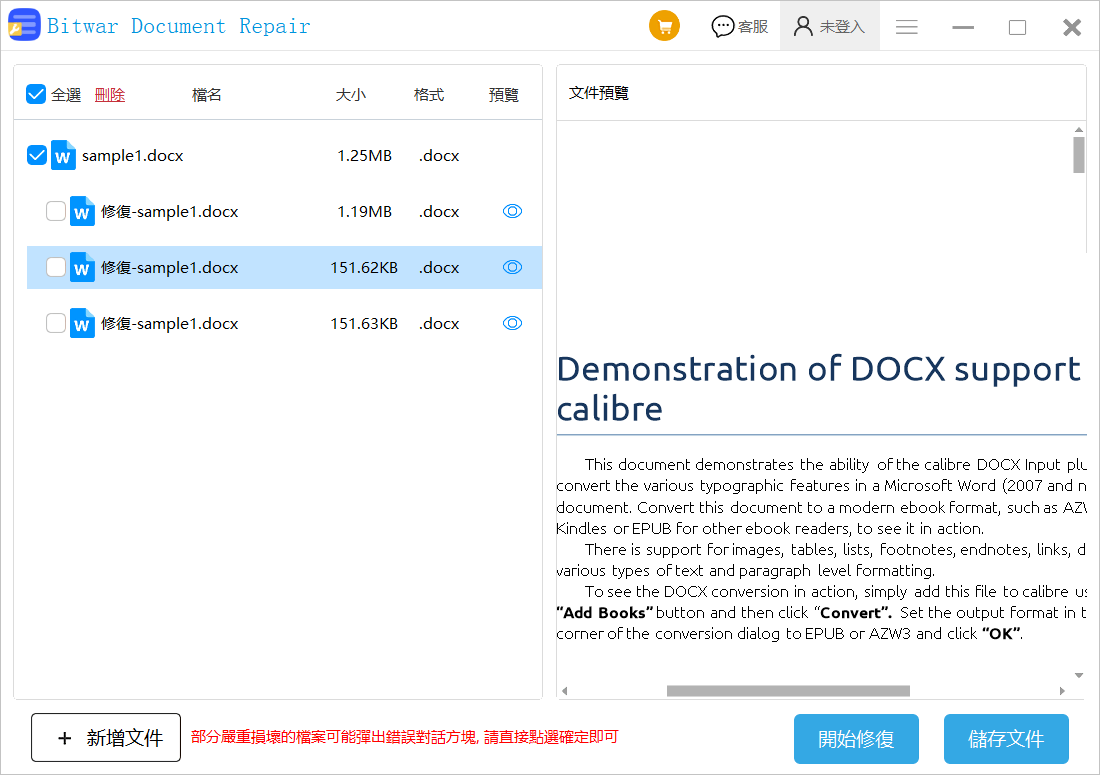1100x775 pixels.
Task: Click the 'Demonstration of DOCX support' heading
Action: point(819,370)
